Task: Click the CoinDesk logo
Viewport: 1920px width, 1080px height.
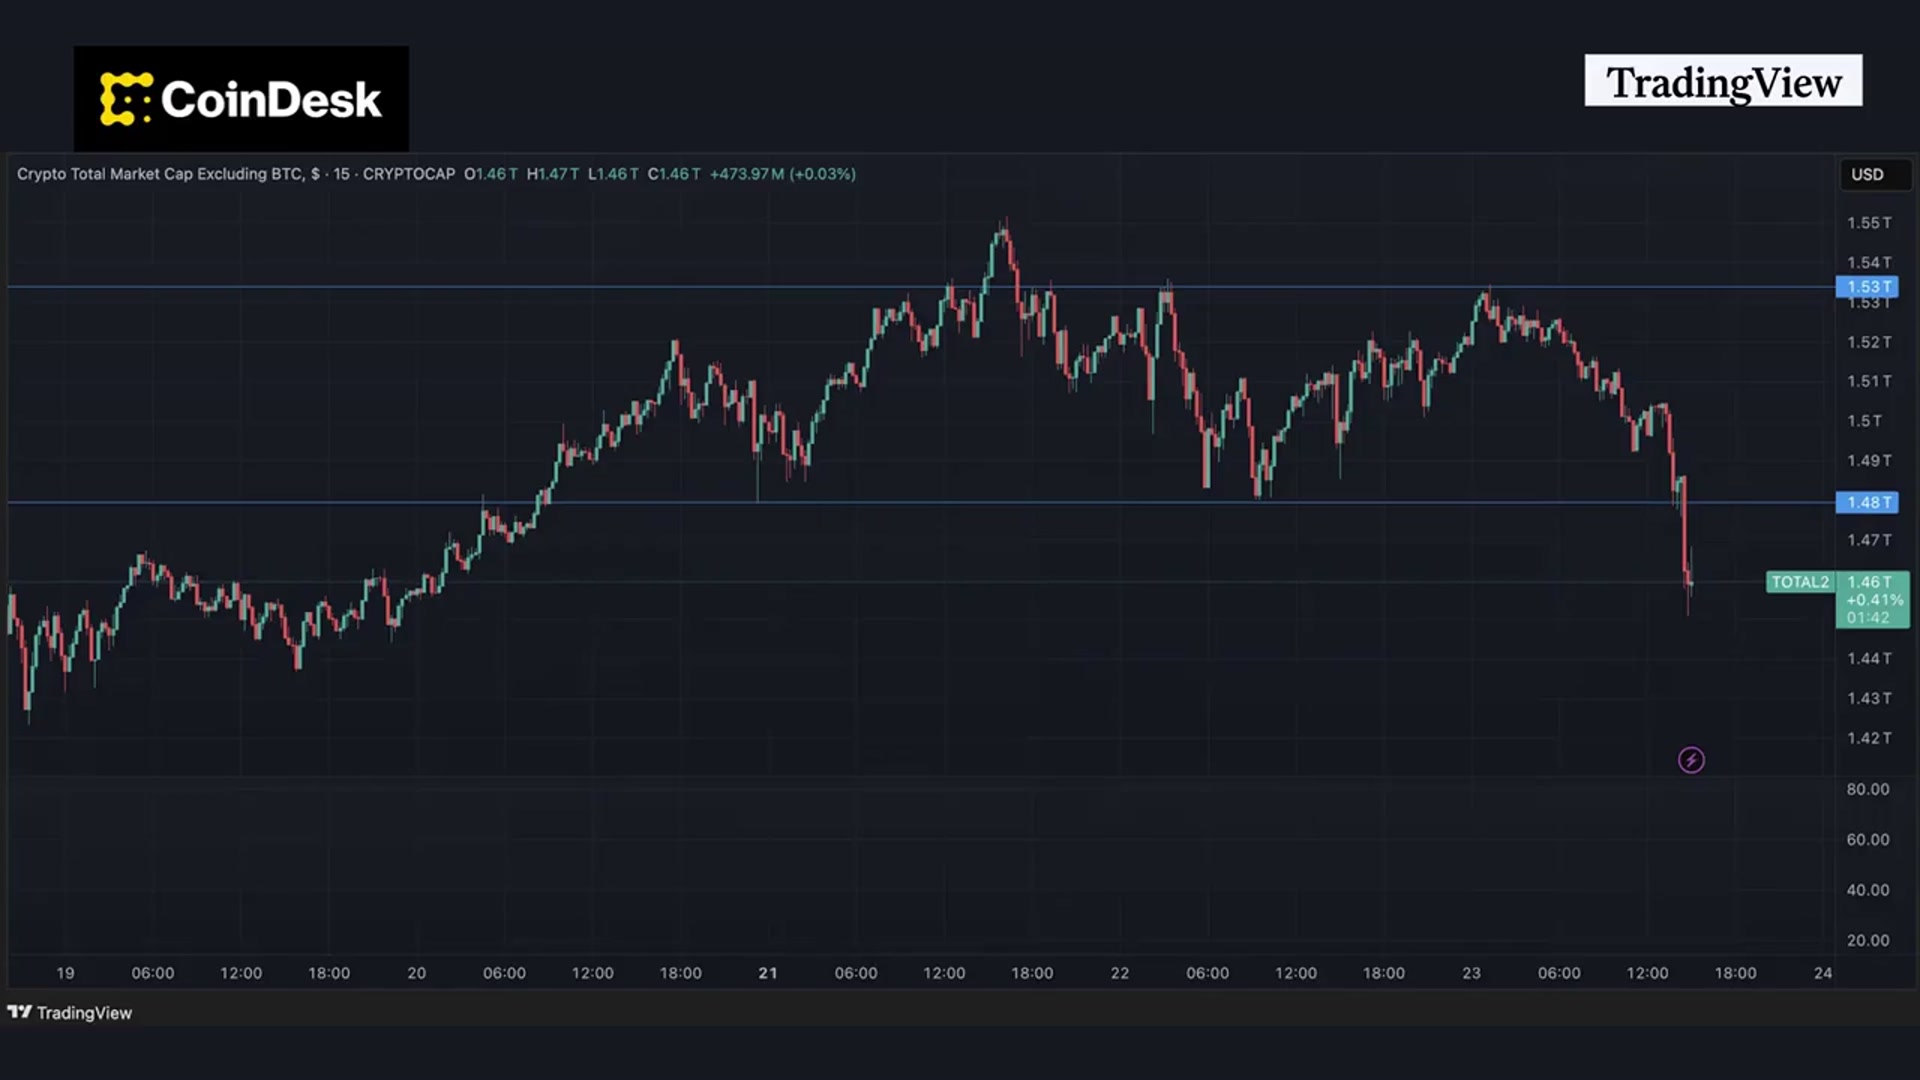Action: (241, 99)
